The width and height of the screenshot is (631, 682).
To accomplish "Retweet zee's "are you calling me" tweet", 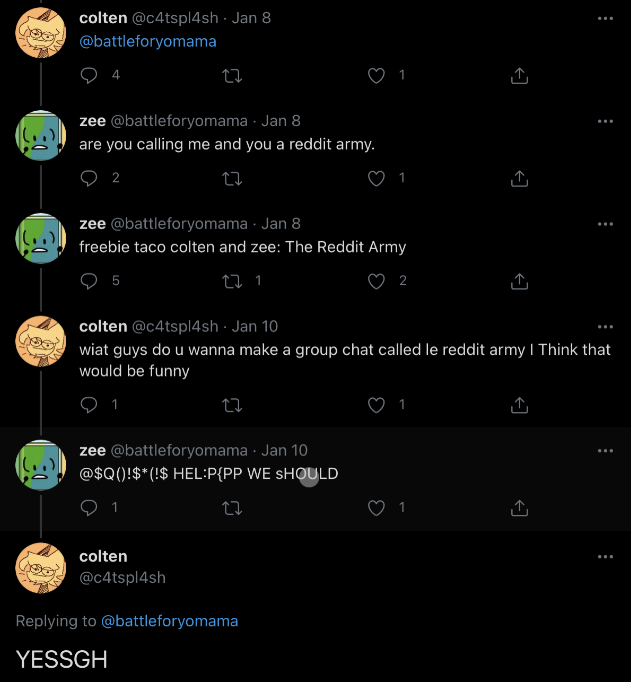I will [x=232, y=178].
